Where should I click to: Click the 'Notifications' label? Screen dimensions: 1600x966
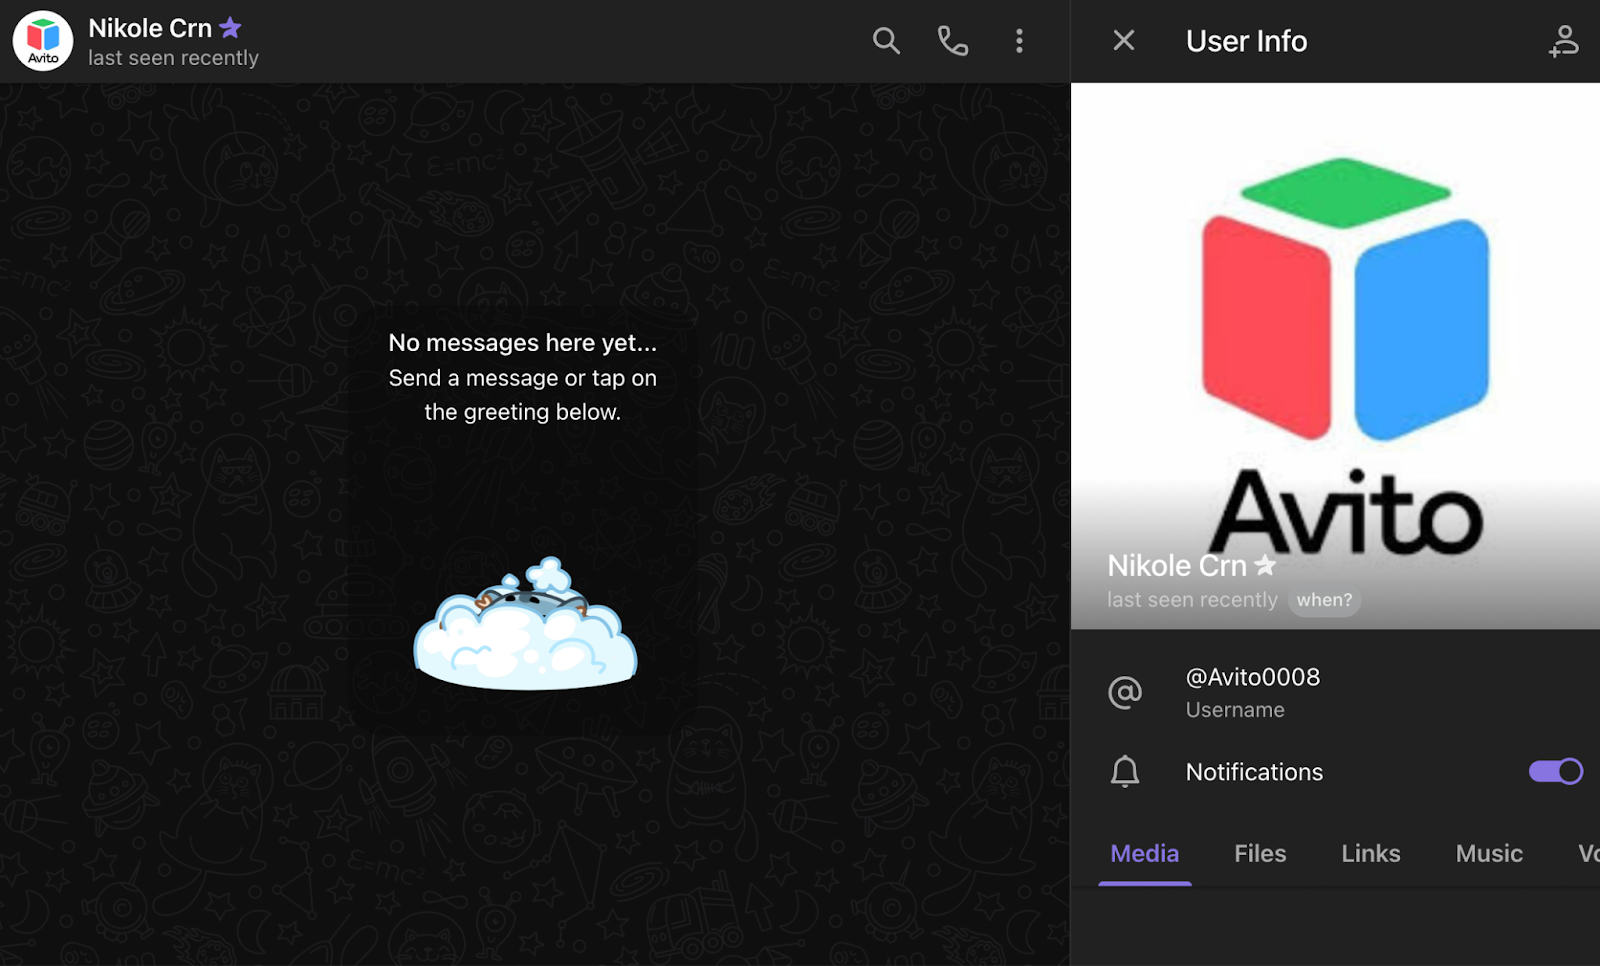[1254, 772]
